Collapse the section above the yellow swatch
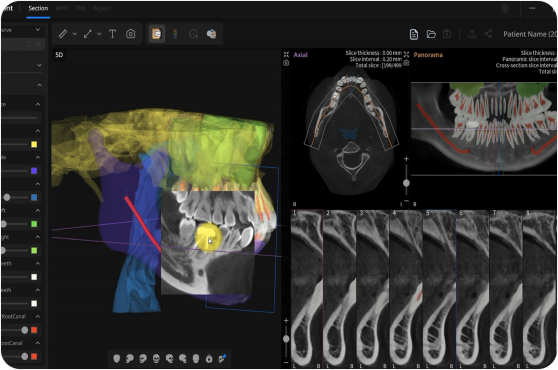This screenshot has width=558, height=370. point(38,131)
